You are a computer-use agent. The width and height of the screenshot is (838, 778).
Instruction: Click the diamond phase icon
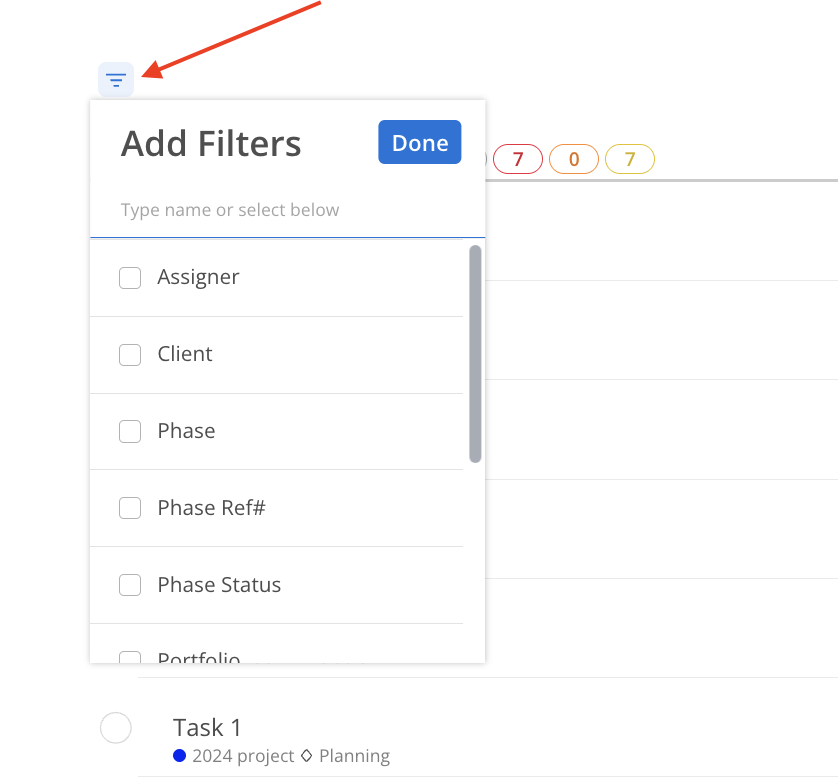[x=307, y=756]
